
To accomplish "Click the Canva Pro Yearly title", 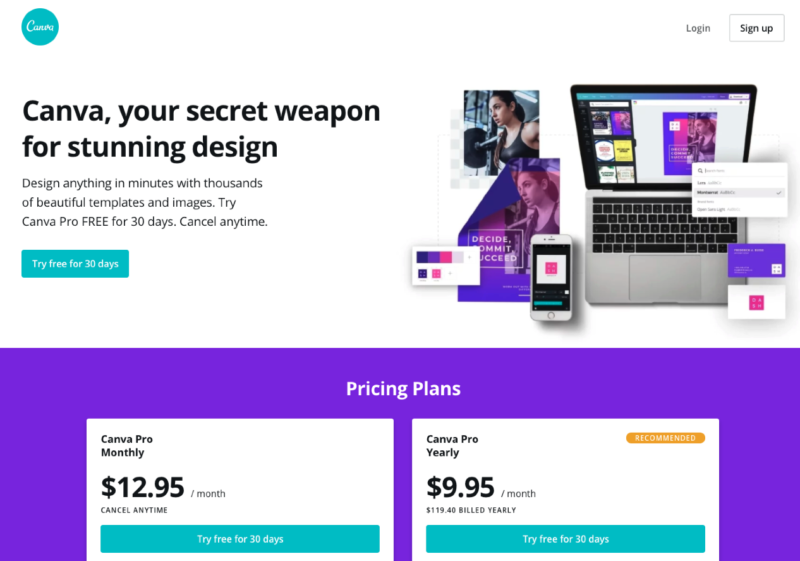I will [x=452, y=446].
